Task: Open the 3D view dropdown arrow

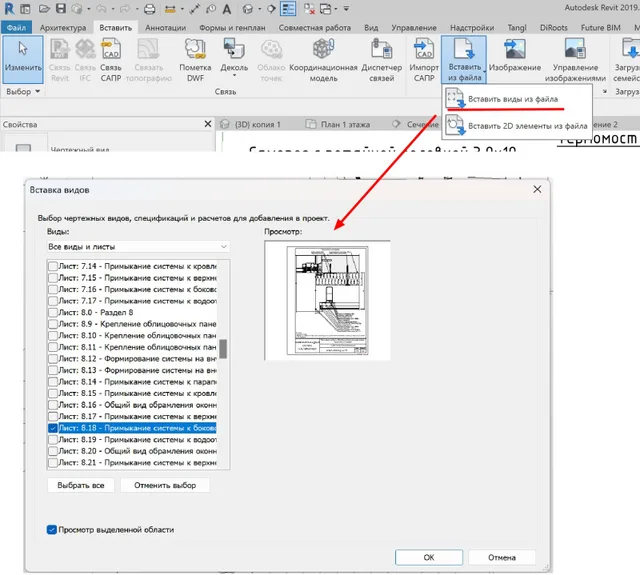Action: tap(260, 9)
